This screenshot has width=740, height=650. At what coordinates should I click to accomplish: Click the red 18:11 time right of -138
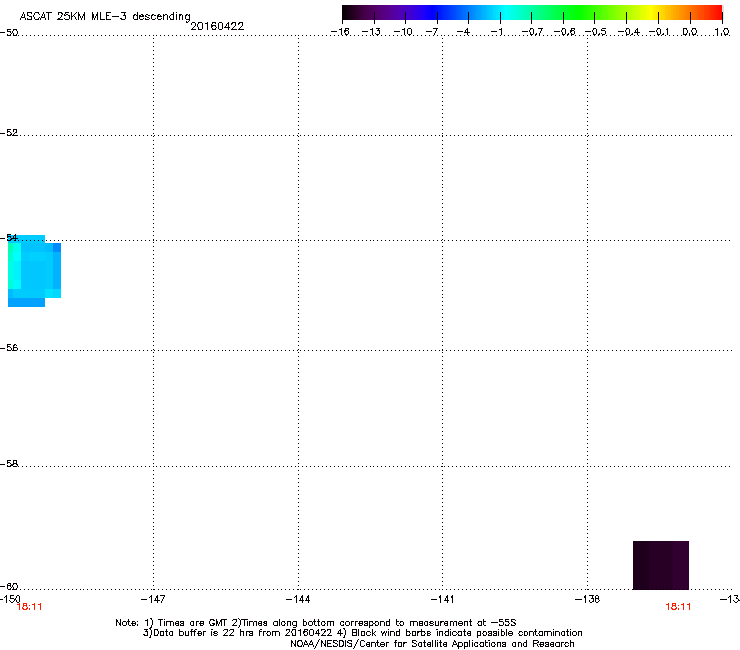tap(678, 607)
